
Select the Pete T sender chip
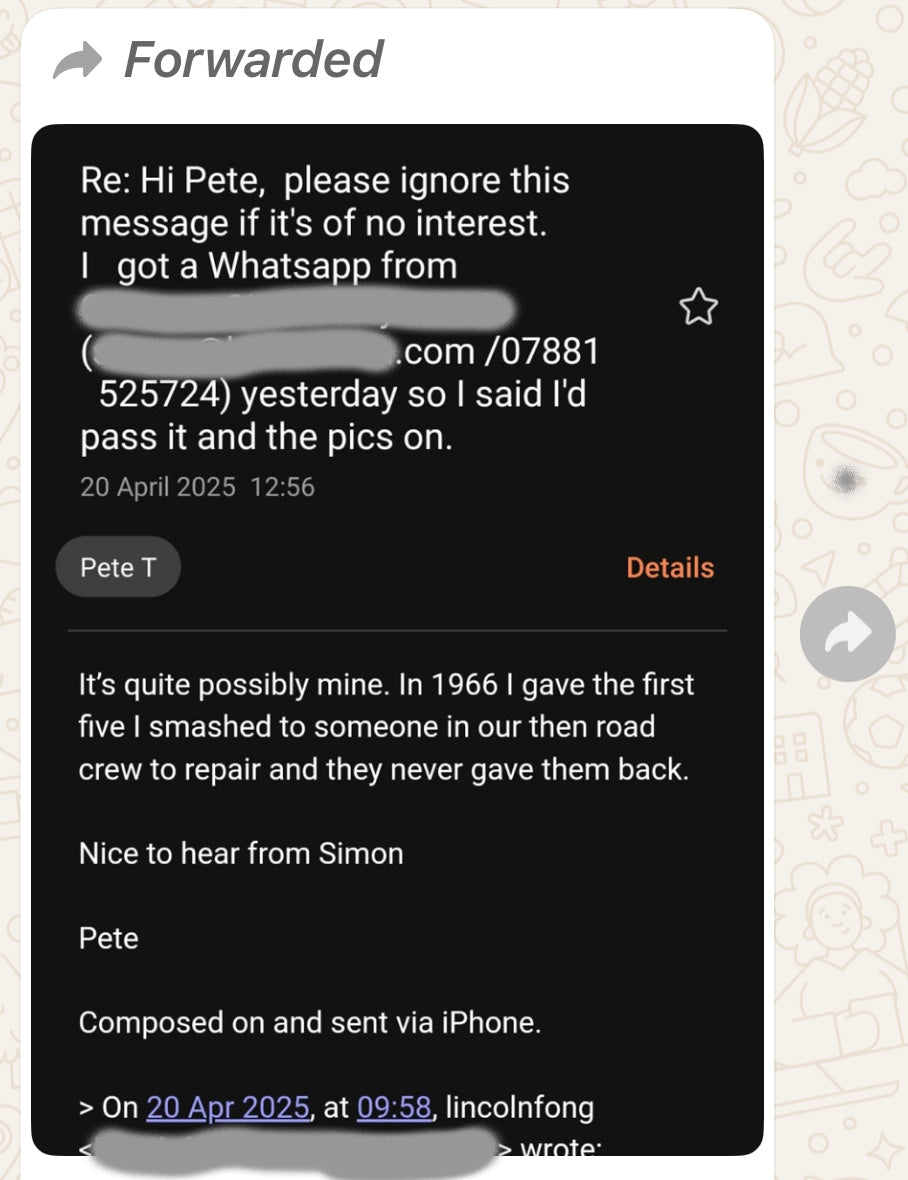coord(118,567)
